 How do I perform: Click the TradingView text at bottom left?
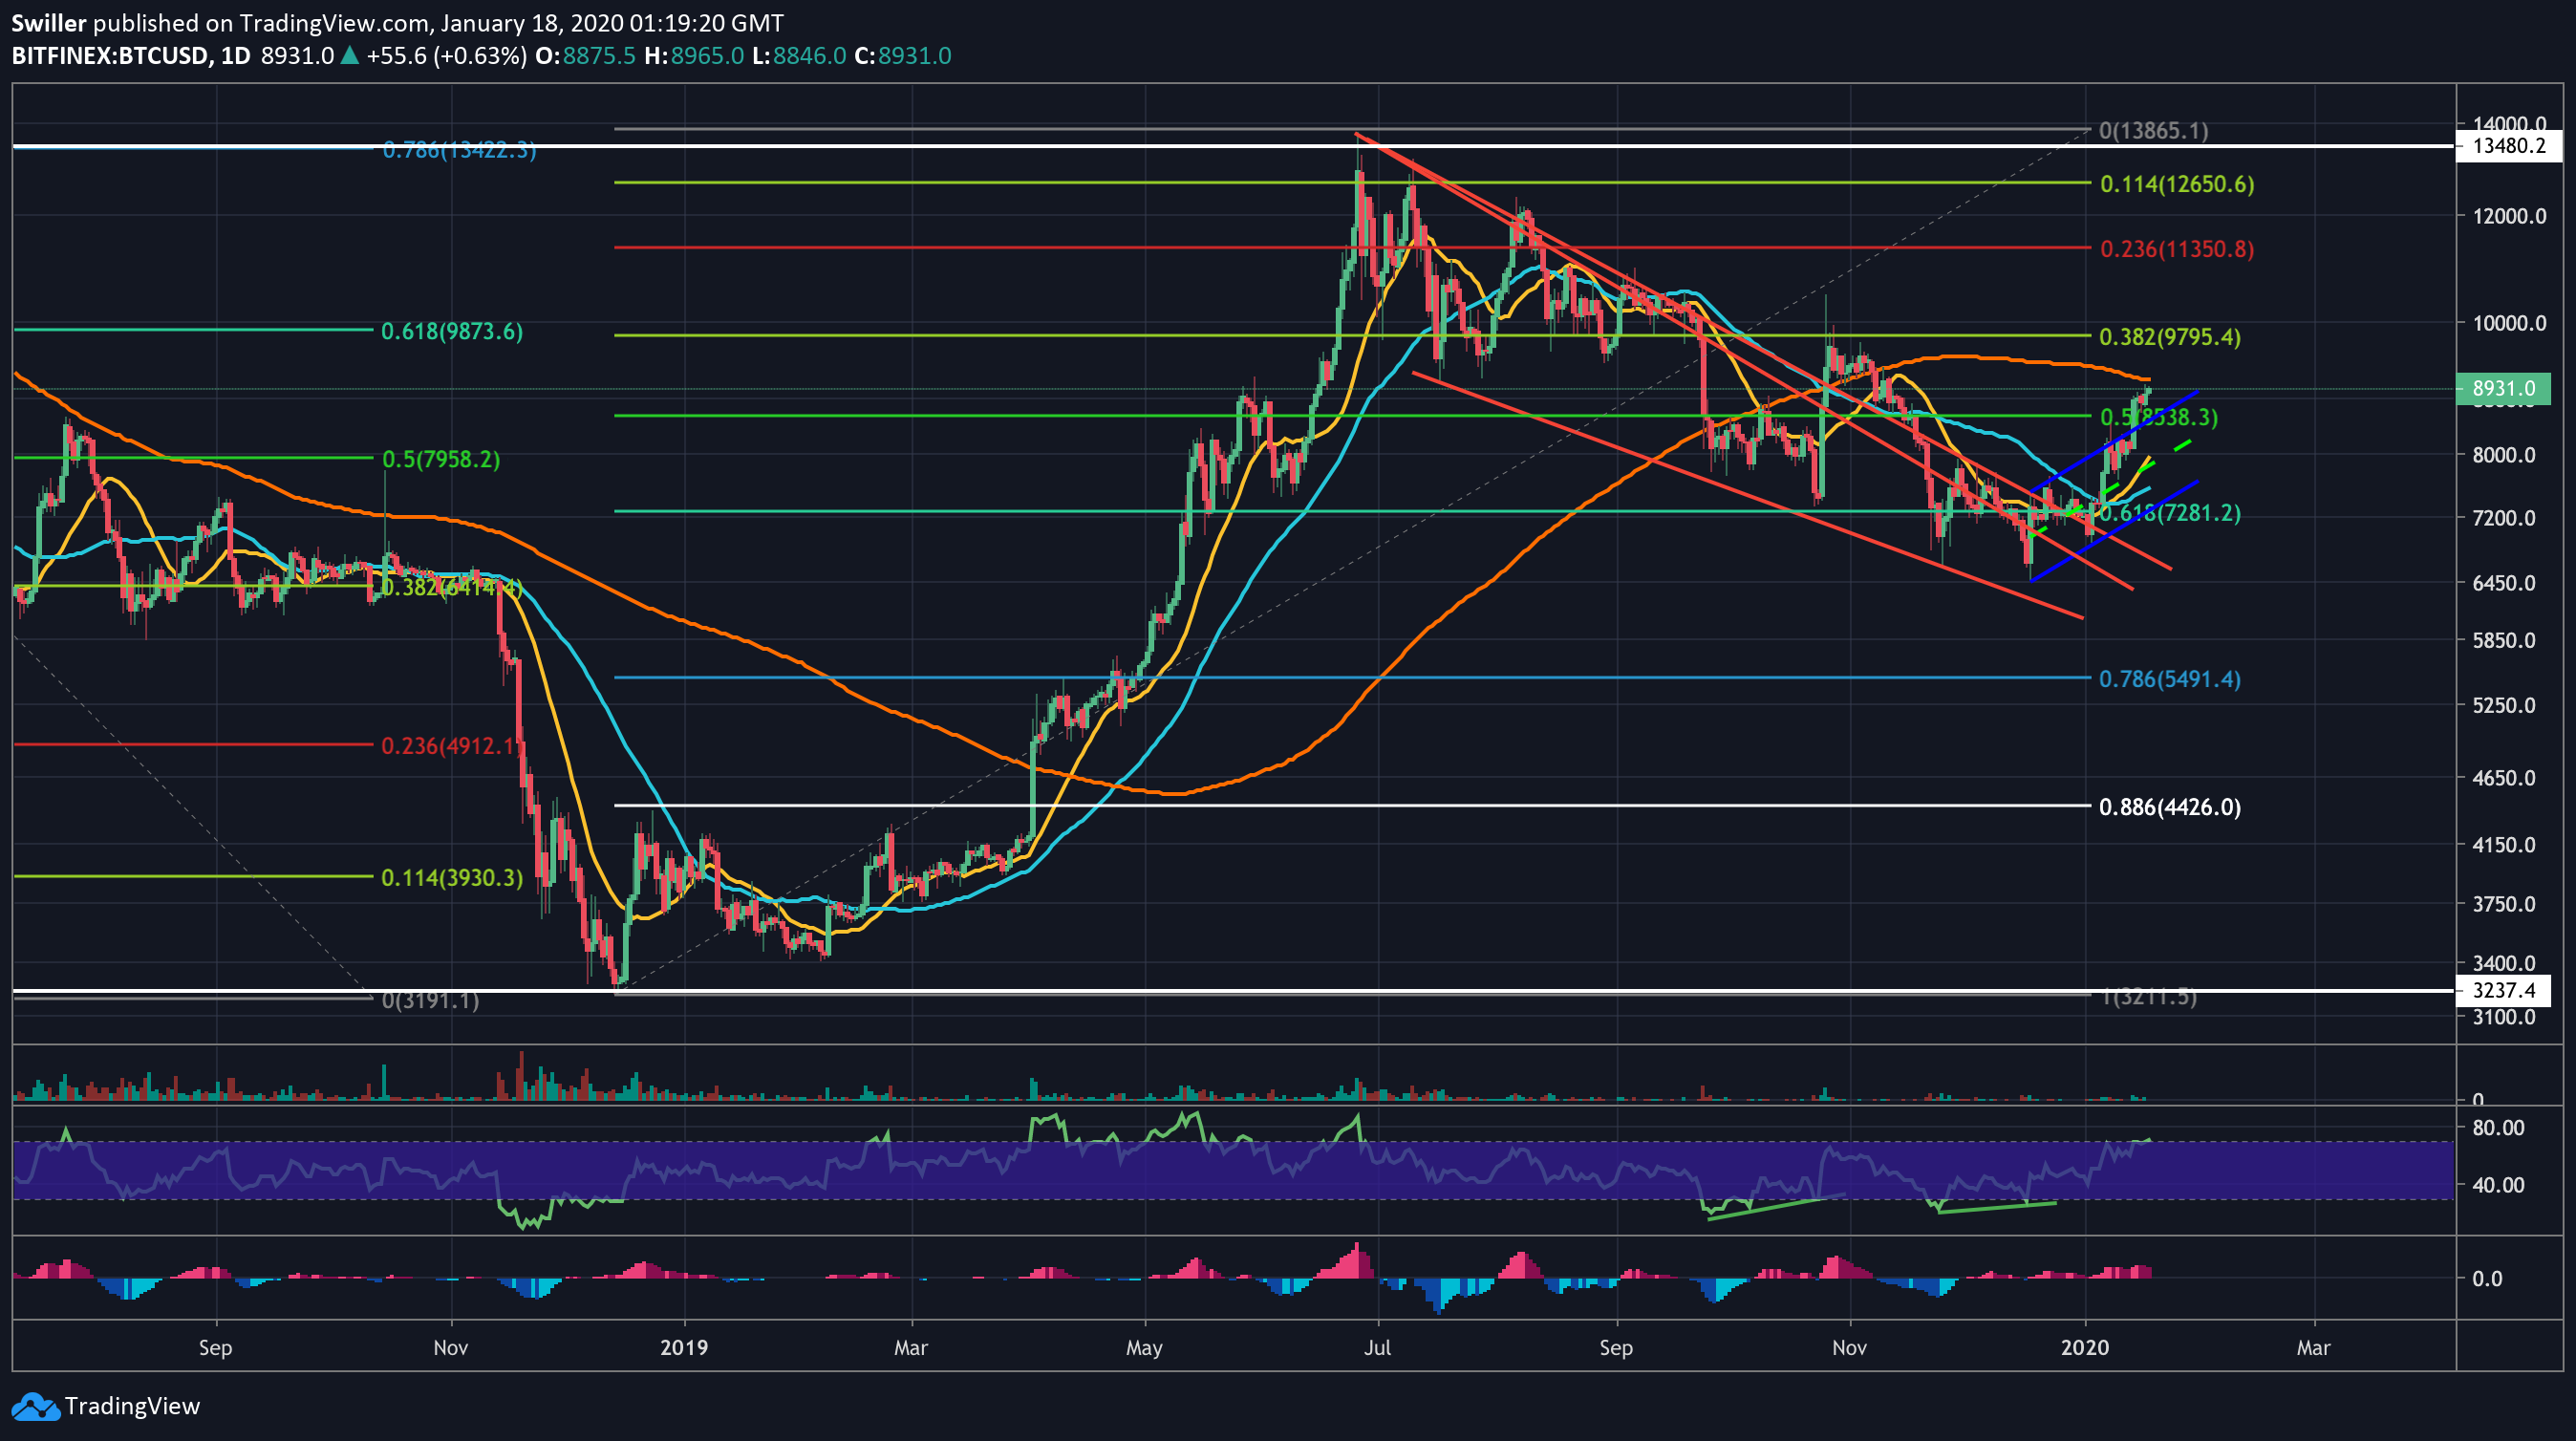(132, 1406)
